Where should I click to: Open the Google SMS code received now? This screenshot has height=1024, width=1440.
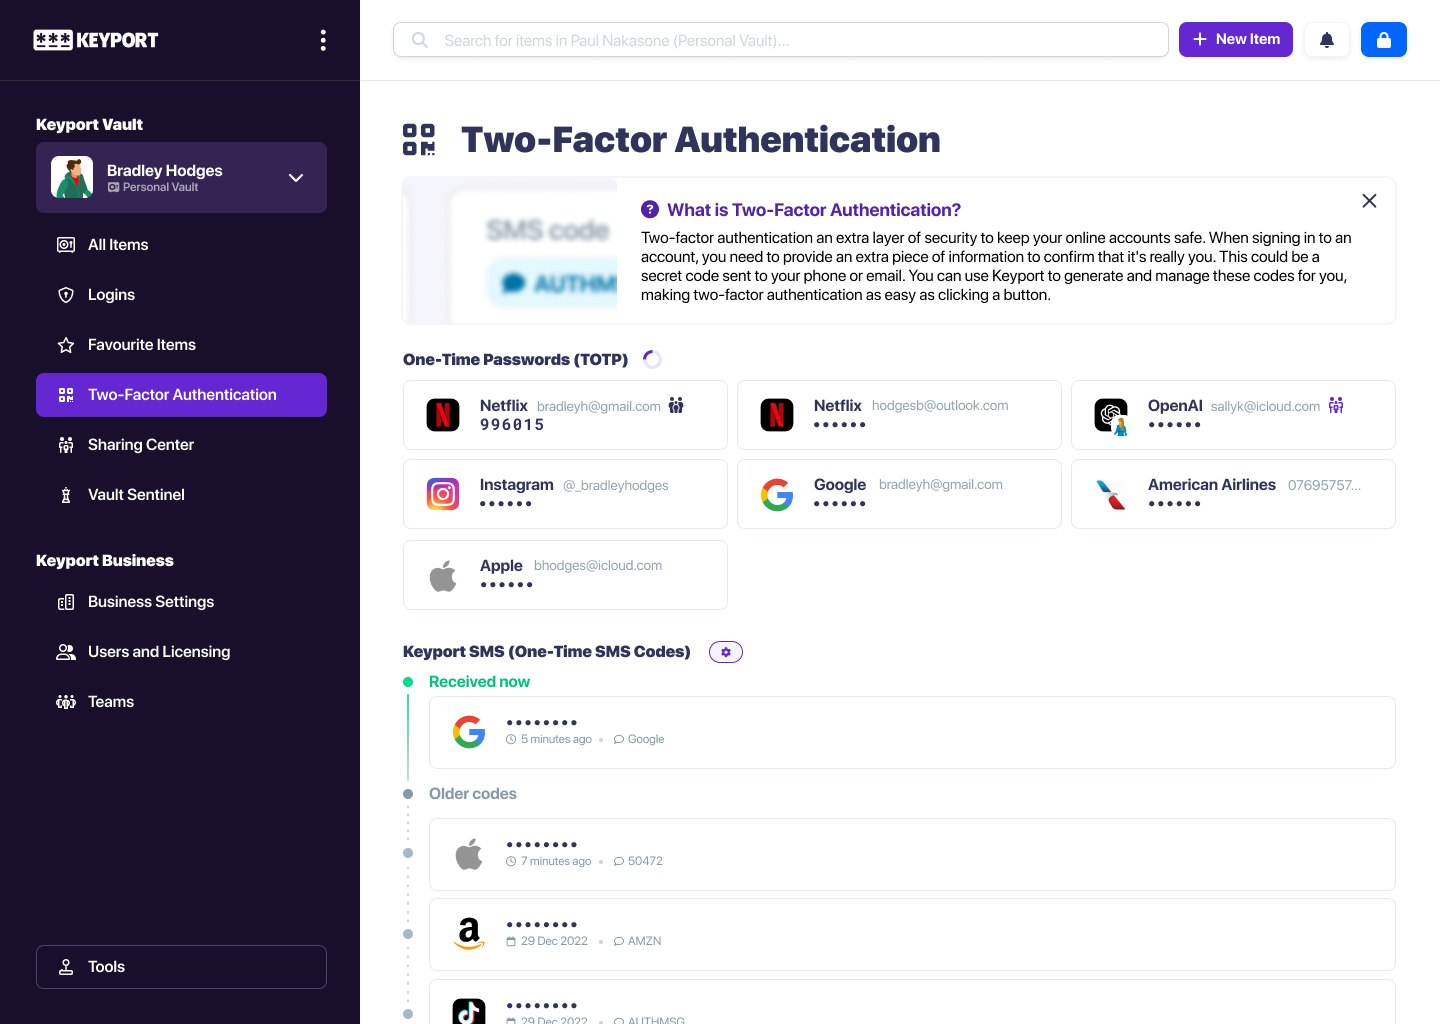click(x=912, y=732)
